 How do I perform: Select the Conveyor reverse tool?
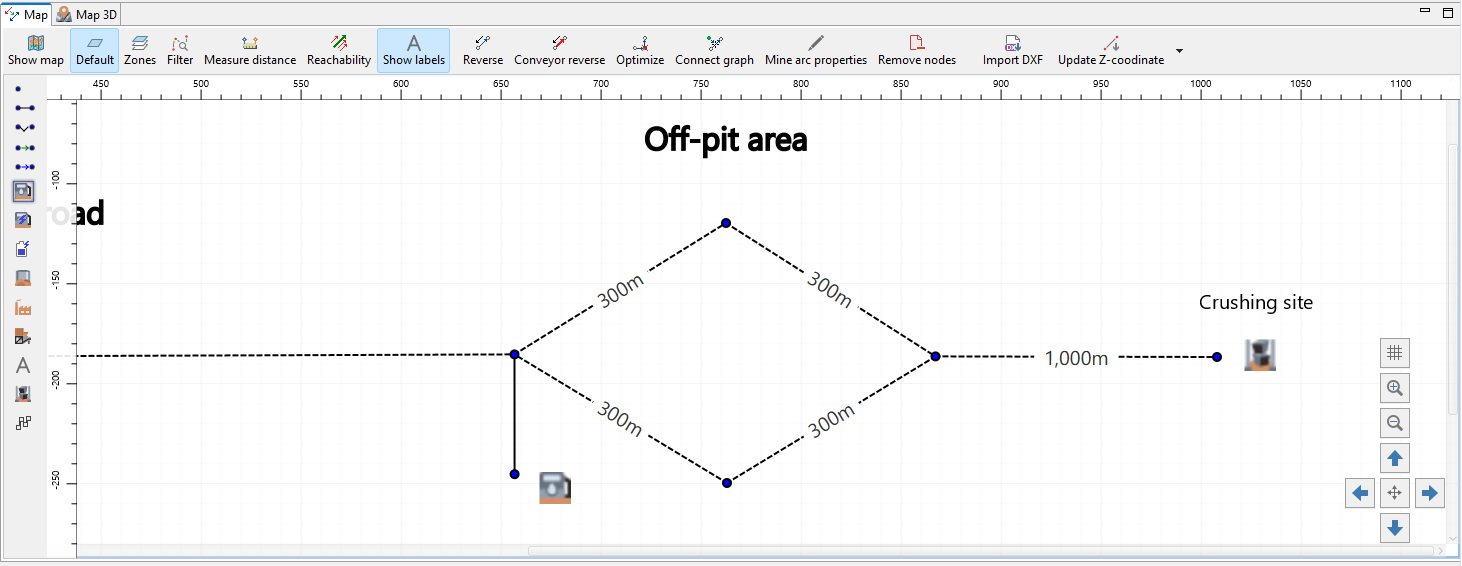click(x=560, y=50)
